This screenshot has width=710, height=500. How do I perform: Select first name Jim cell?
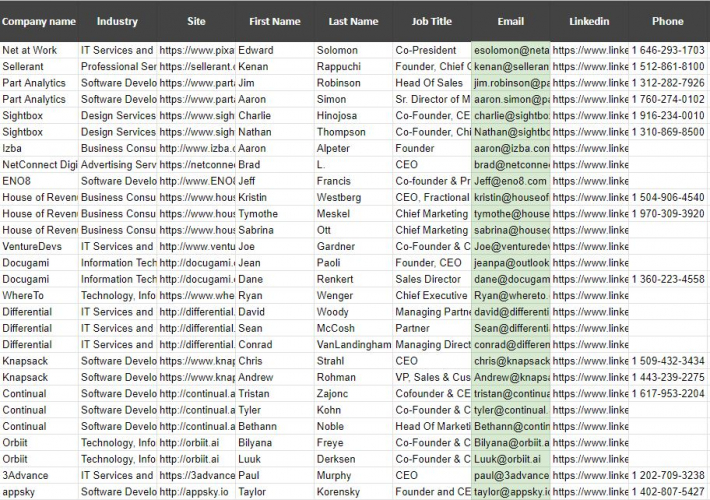275,83
